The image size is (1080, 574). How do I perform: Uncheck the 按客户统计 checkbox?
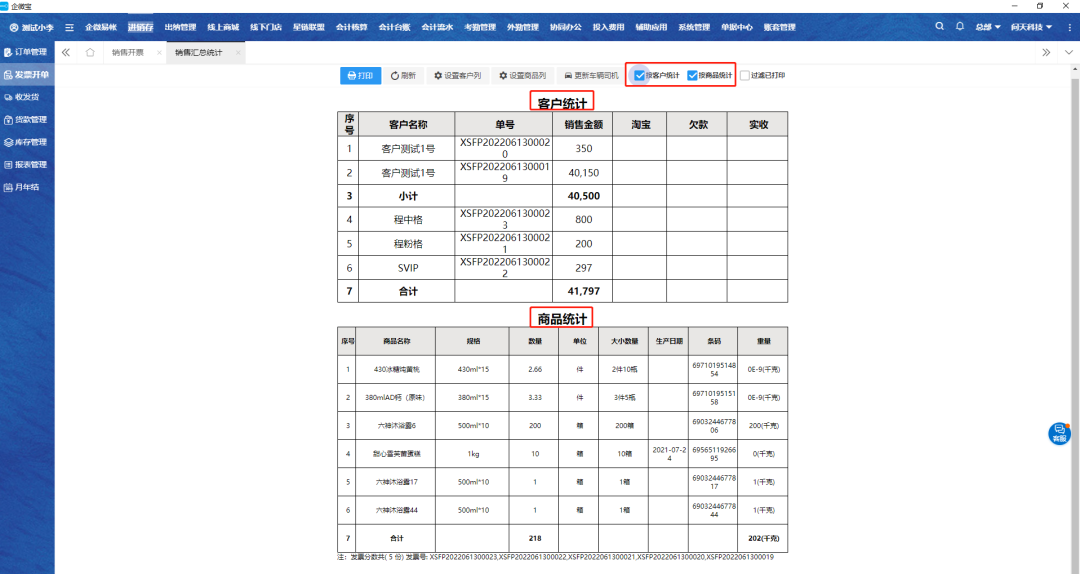pos(640,75)
